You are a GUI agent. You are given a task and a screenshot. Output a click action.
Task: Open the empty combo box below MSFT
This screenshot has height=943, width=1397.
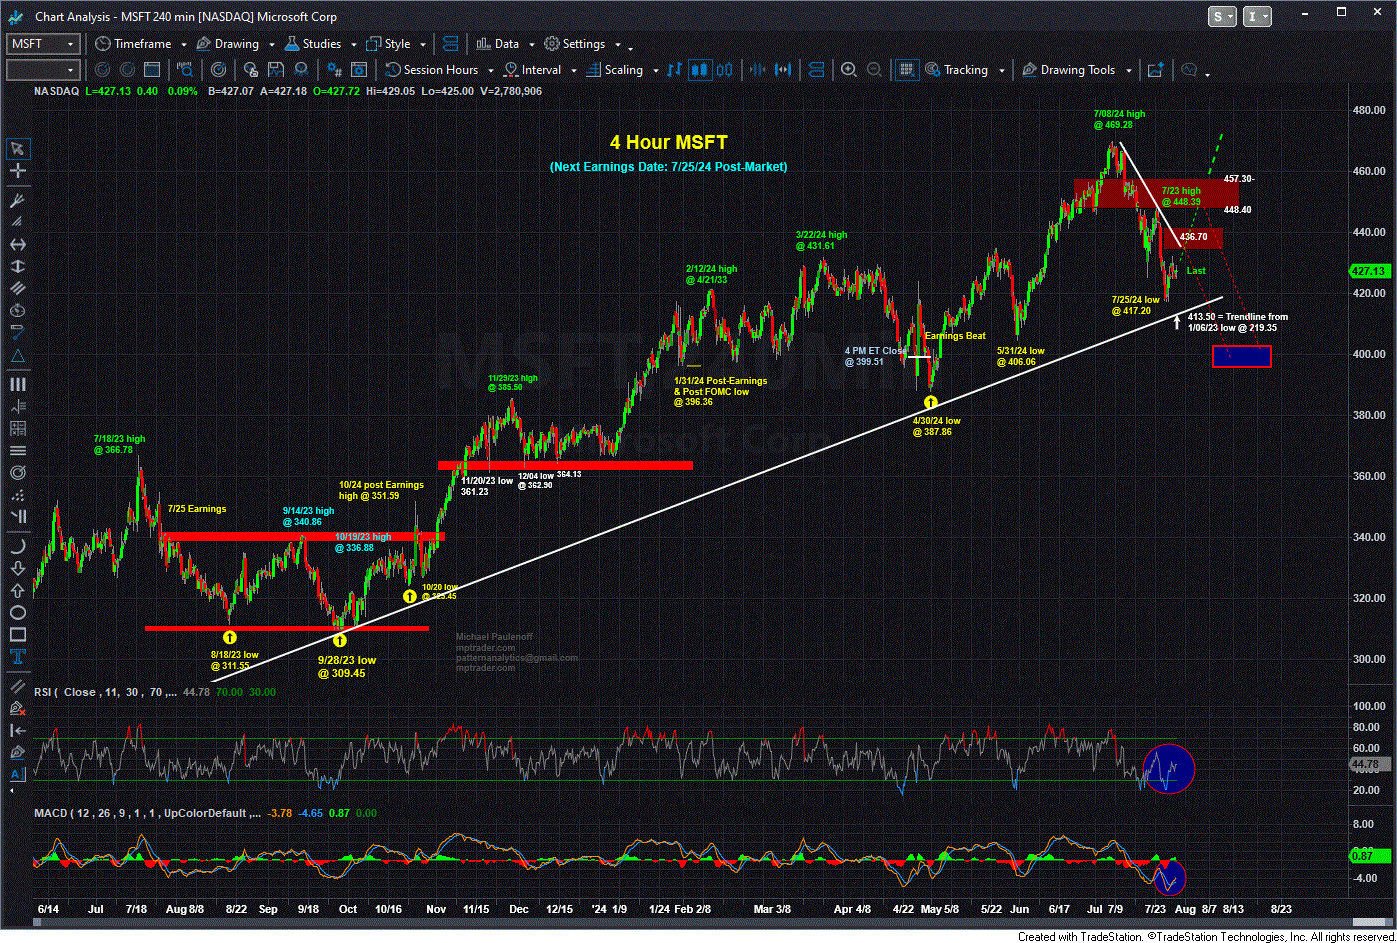[43, 70]
